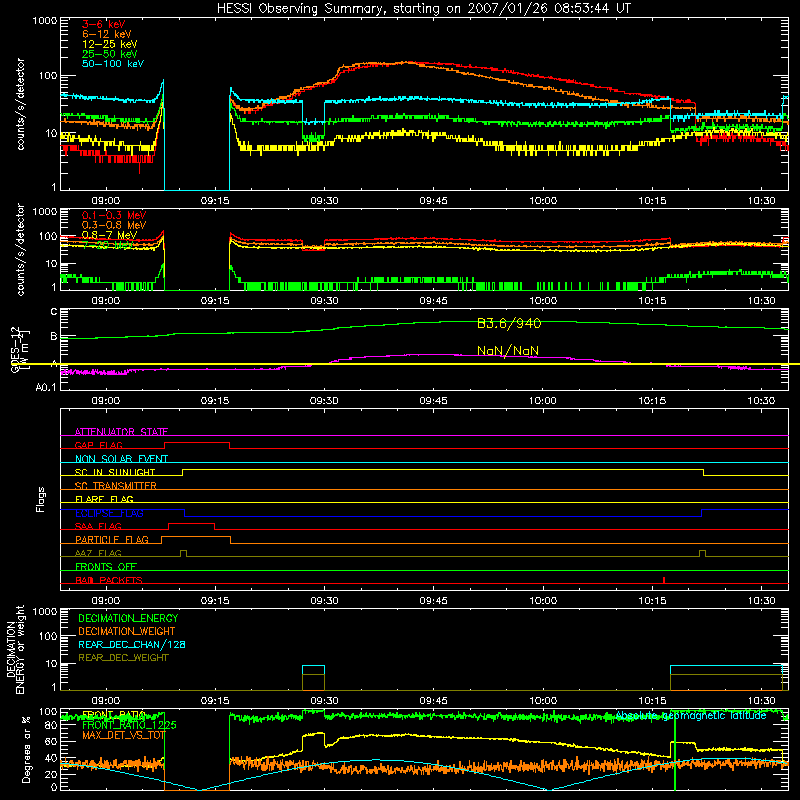Click the red BAD_PACKETS spike near 10:15

[x=664, y=580]
